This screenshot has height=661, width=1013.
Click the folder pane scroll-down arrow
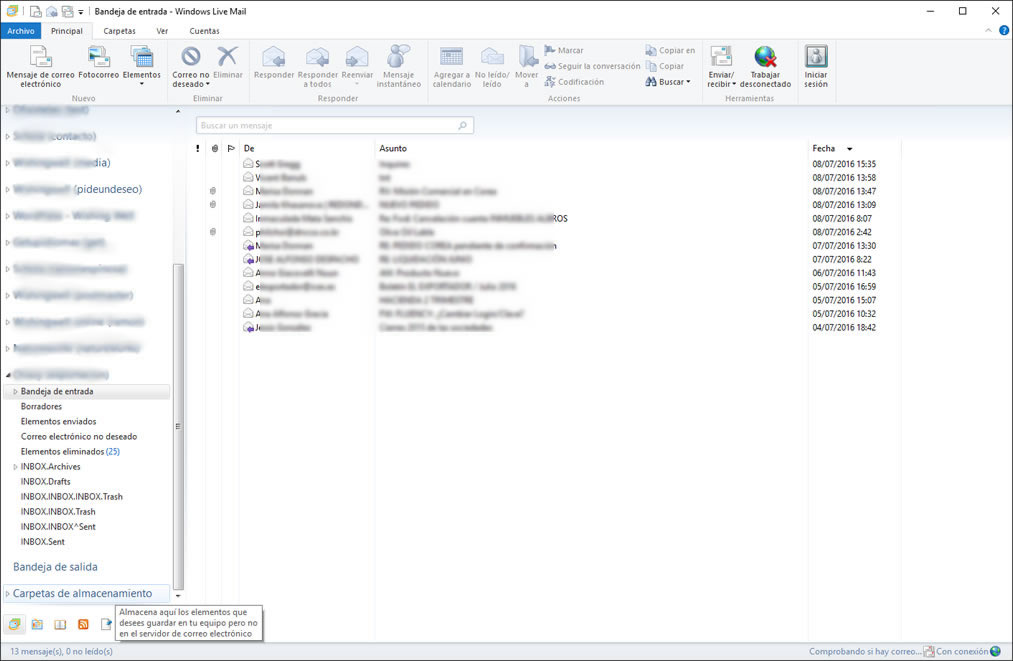[x=178, y=596]
